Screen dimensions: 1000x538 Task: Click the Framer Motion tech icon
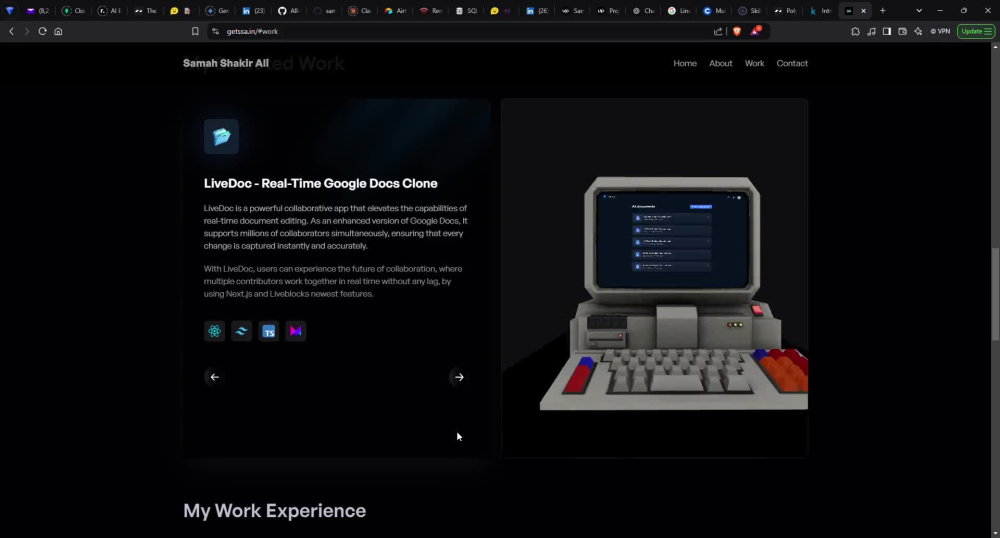click(x=295, y=331)
